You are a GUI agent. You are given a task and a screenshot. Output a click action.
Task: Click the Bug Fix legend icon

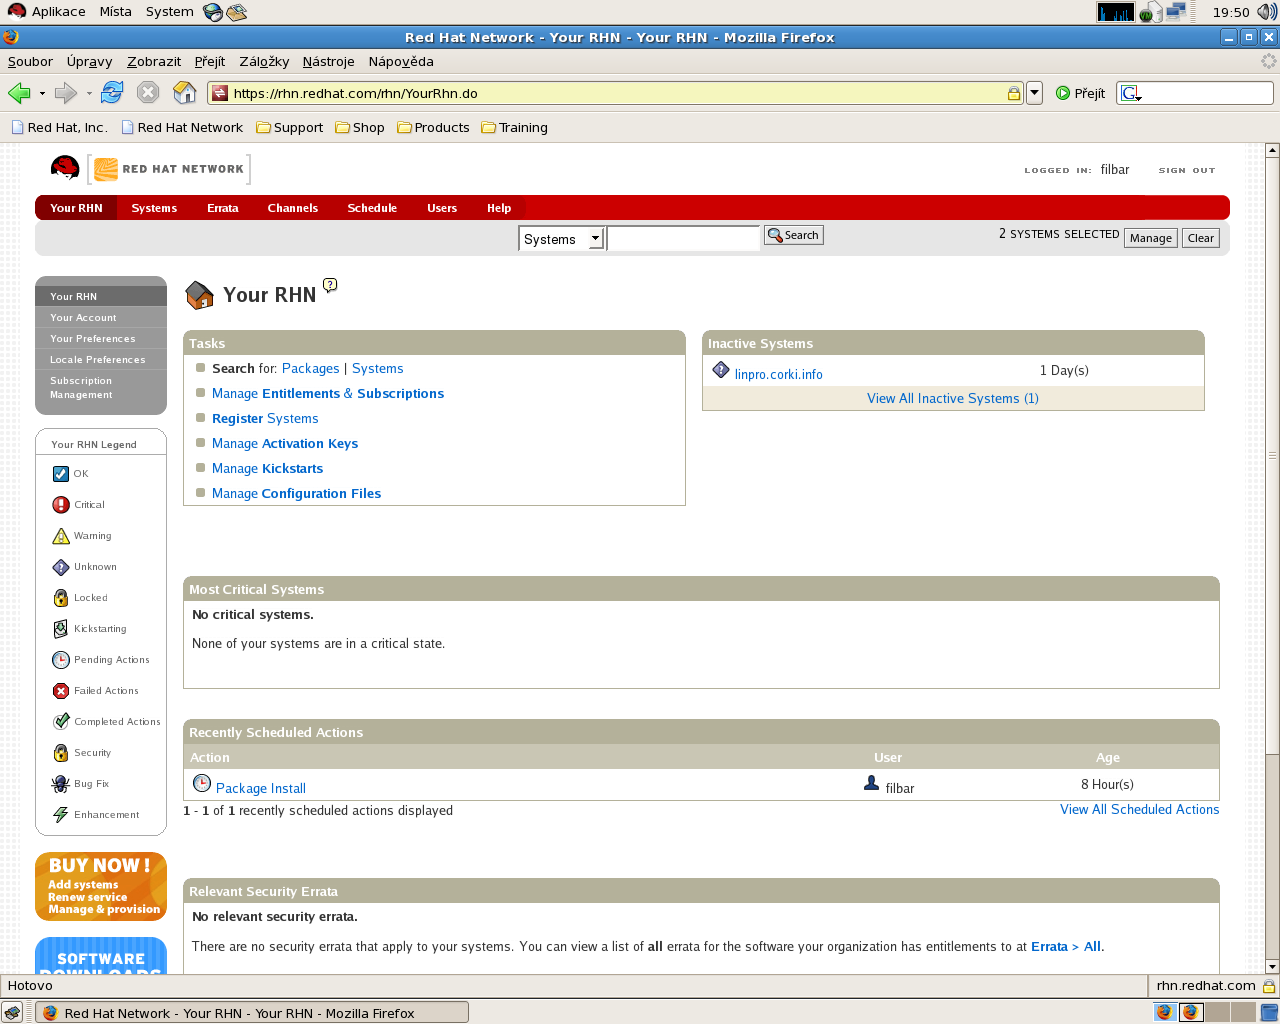61,784
